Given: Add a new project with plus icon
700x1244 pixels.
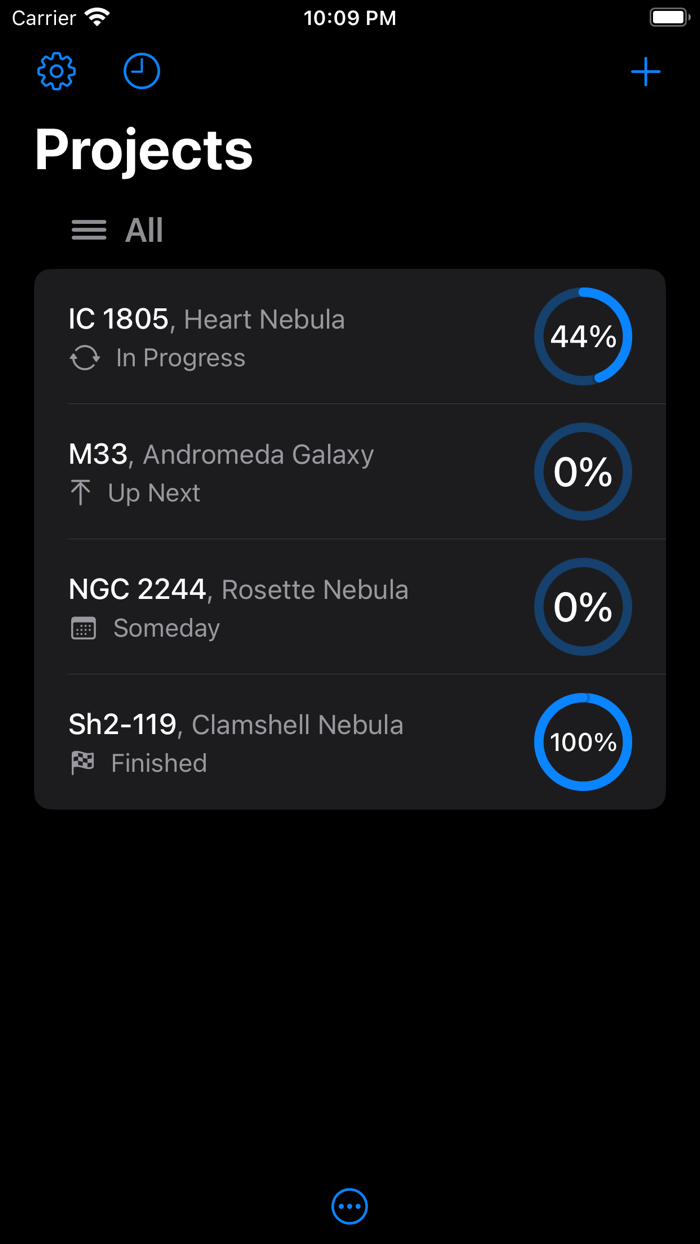Looking at the screenshot, I should (646, 72).
